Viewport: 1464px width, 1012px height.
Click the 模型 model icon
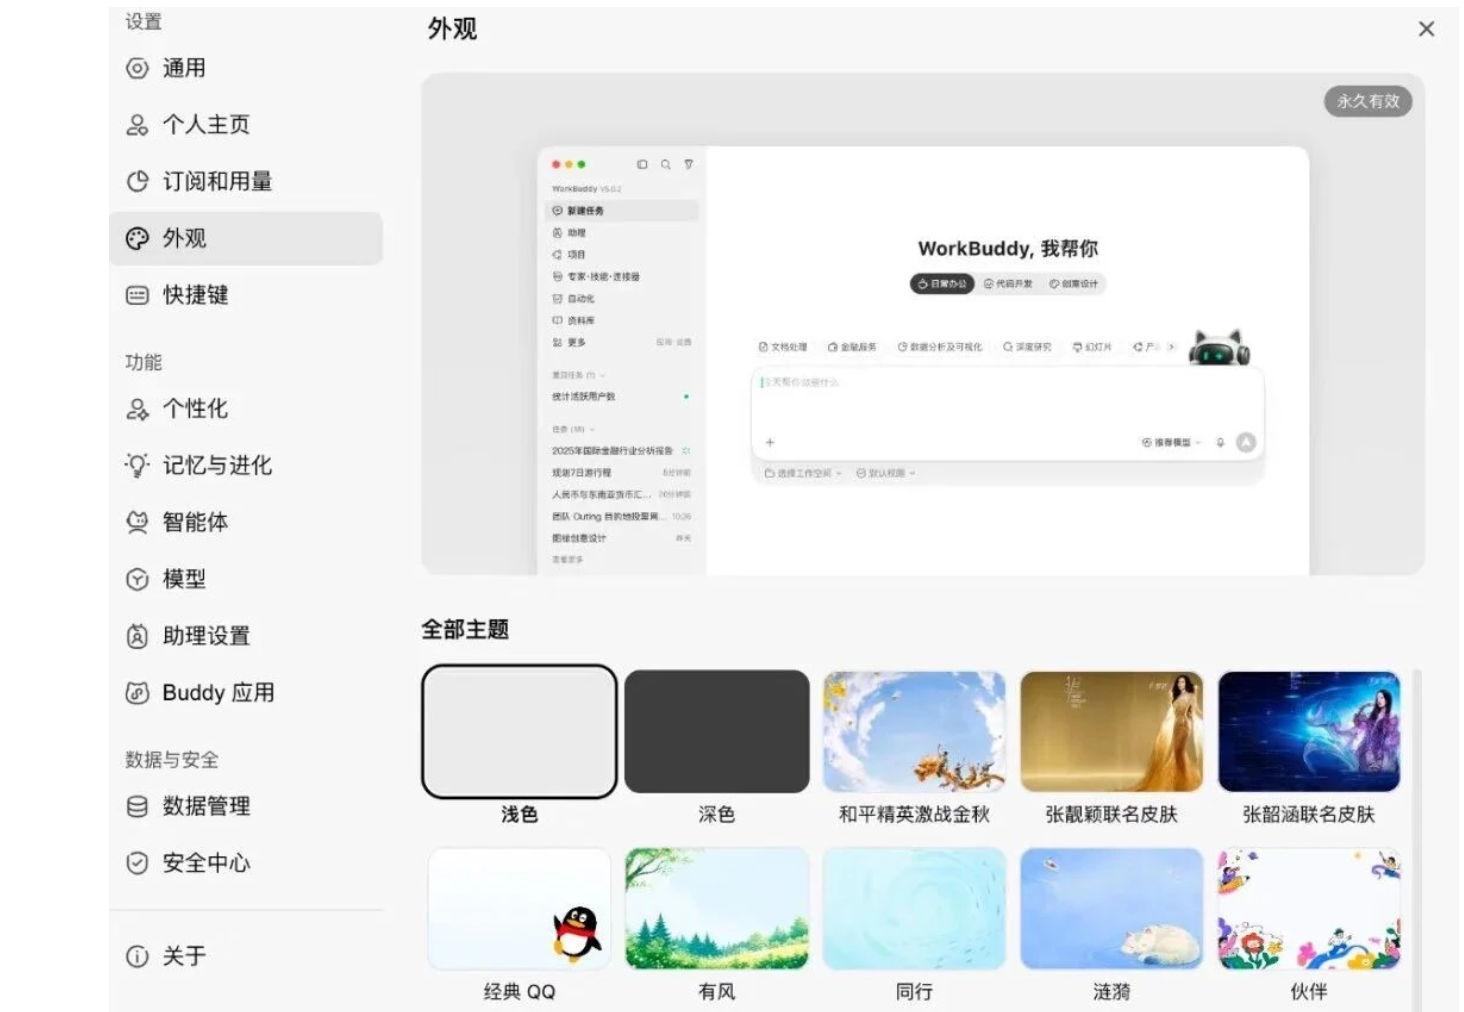137,579
